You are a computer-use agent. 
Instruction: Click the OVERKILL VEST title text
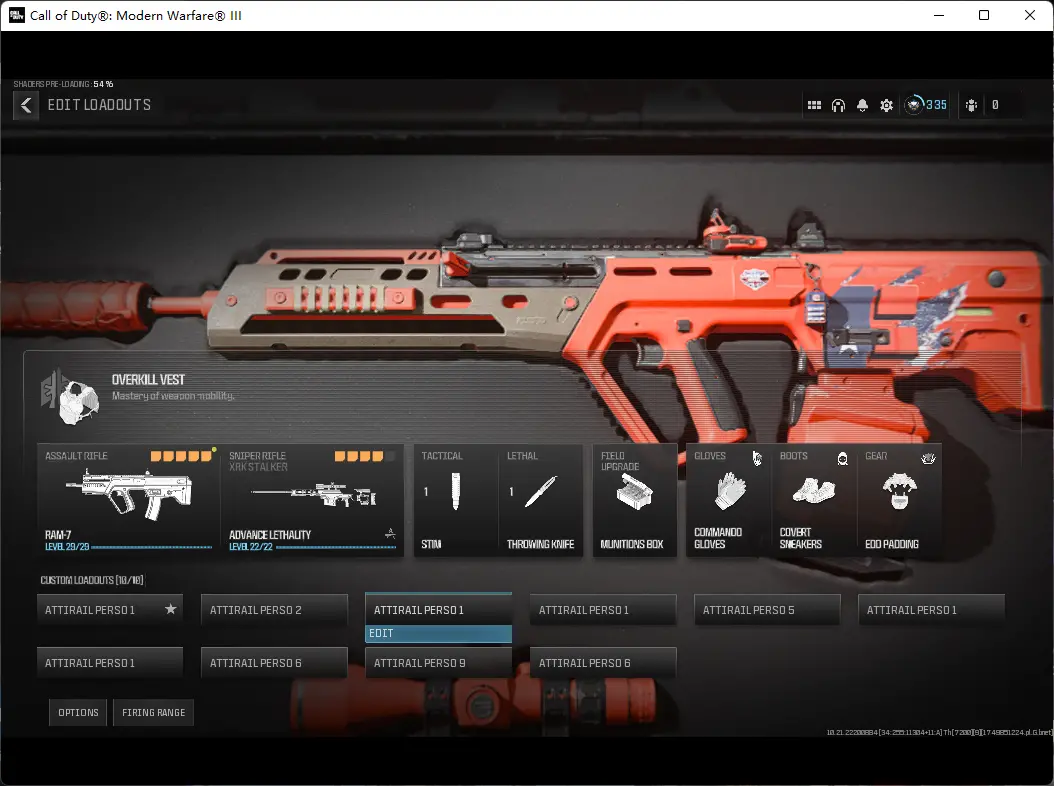tap(148, 380)
